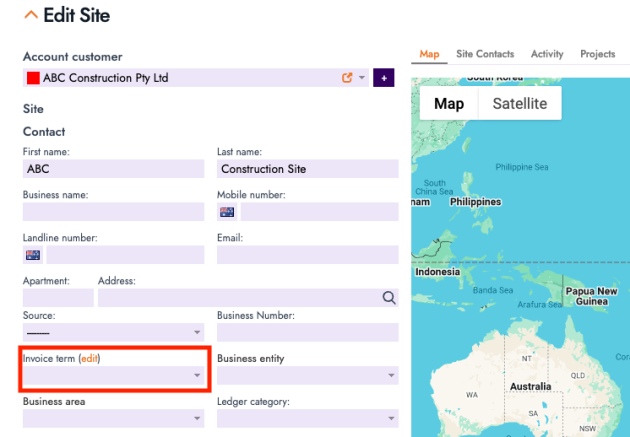Click the purple plus button beside Account customer
630x437 pixels.
[384, 78]
